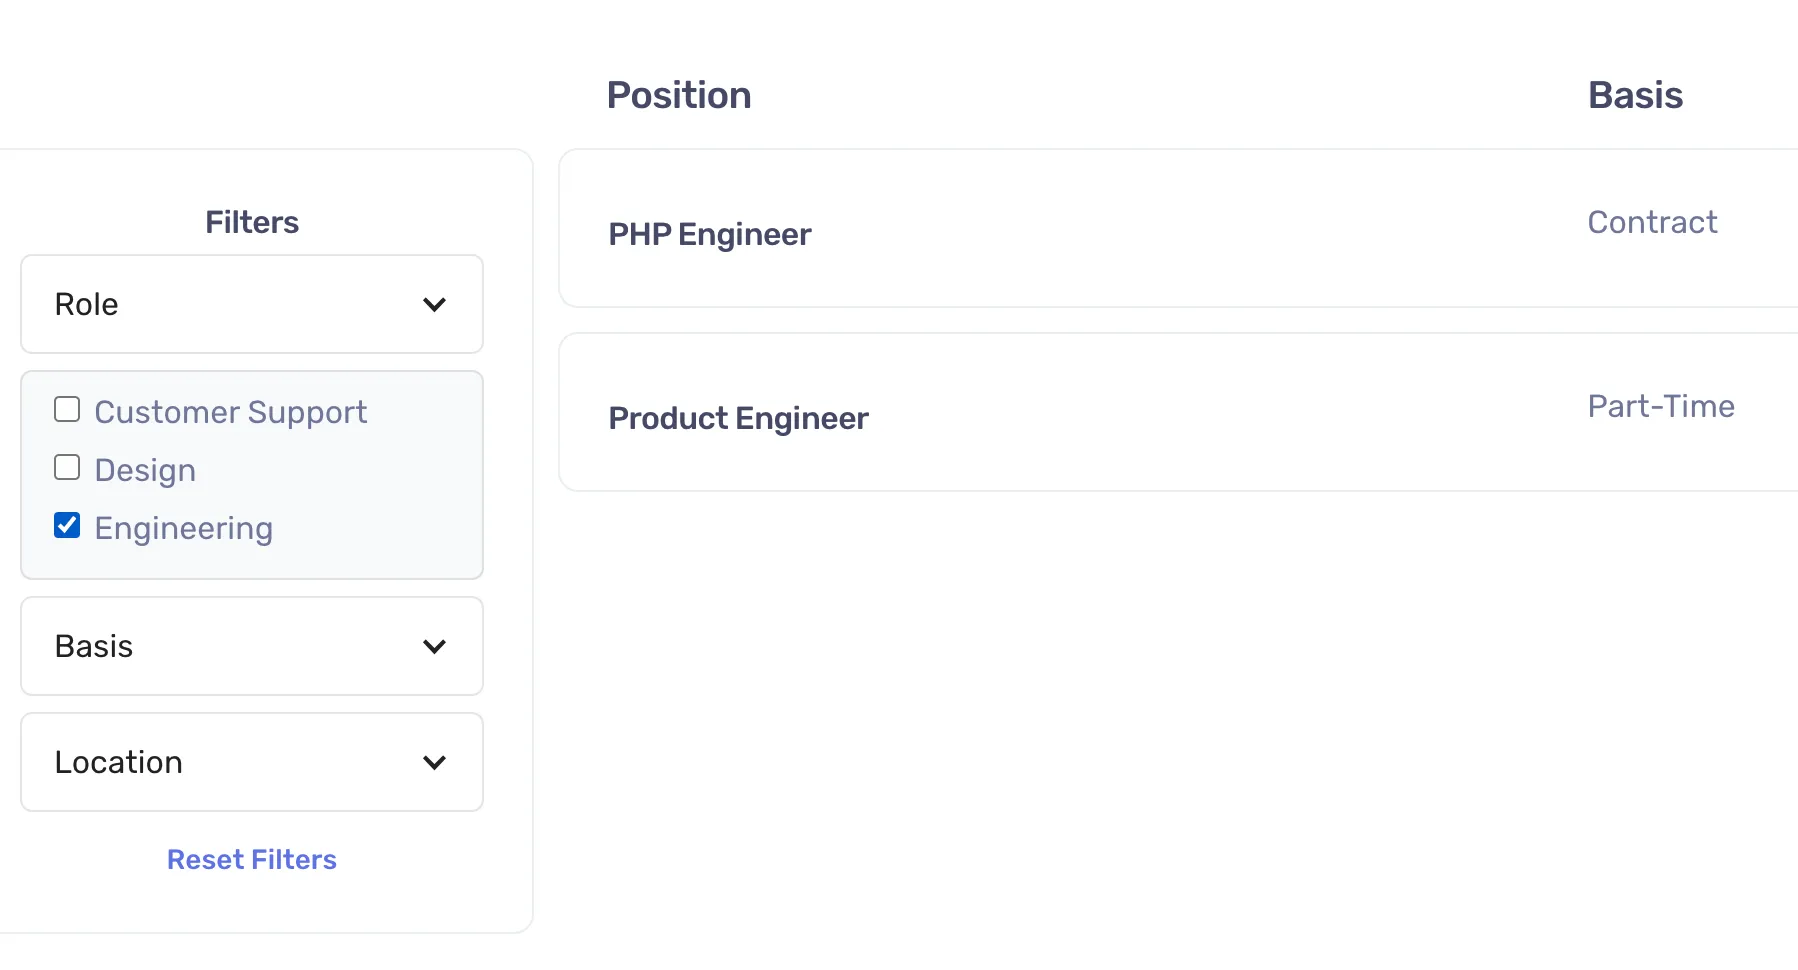Click the Filters panel heading
The width and height of the screenshot is (1798, 970).
(252, 222)
